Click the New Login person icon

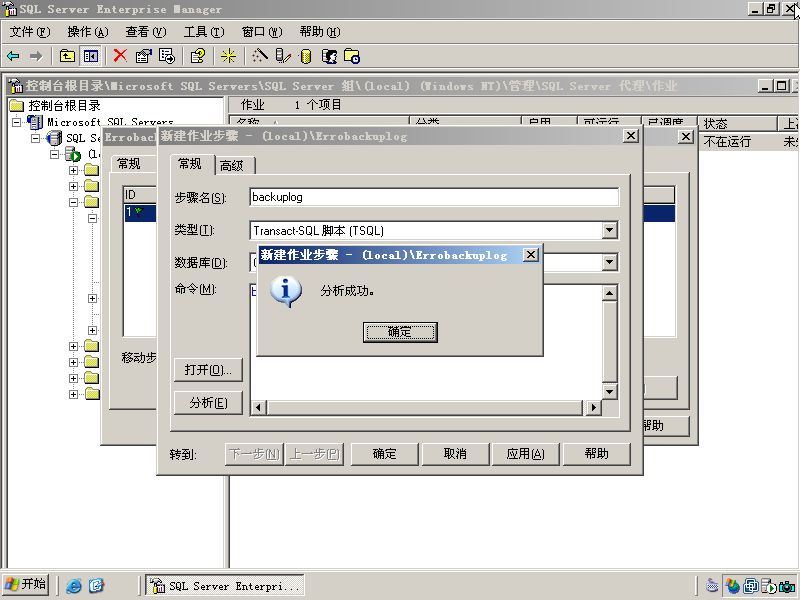pos(329,56)
